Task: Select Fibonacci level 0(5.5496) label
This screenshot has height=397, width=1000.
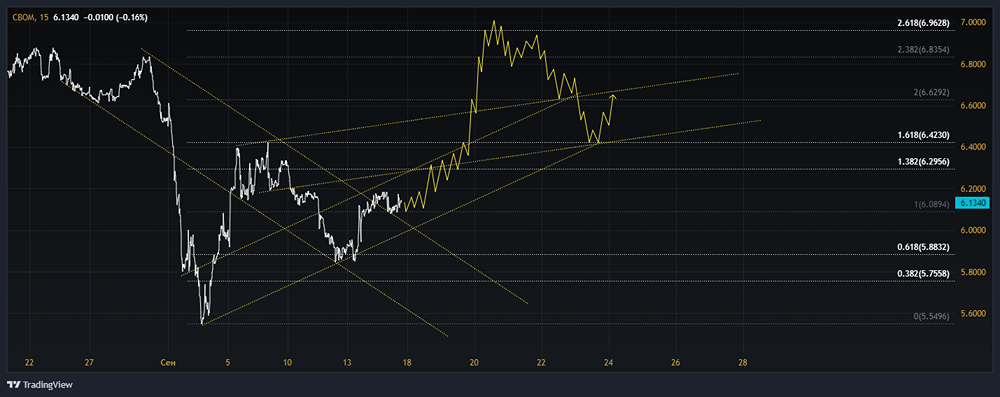Action: (932, 316)
